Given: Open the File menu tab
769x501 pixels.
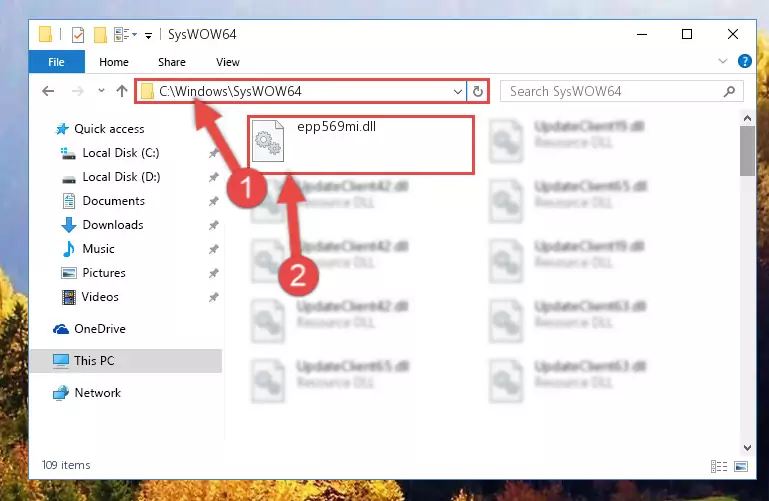Looking at the screenshot, I should (56, 62).
